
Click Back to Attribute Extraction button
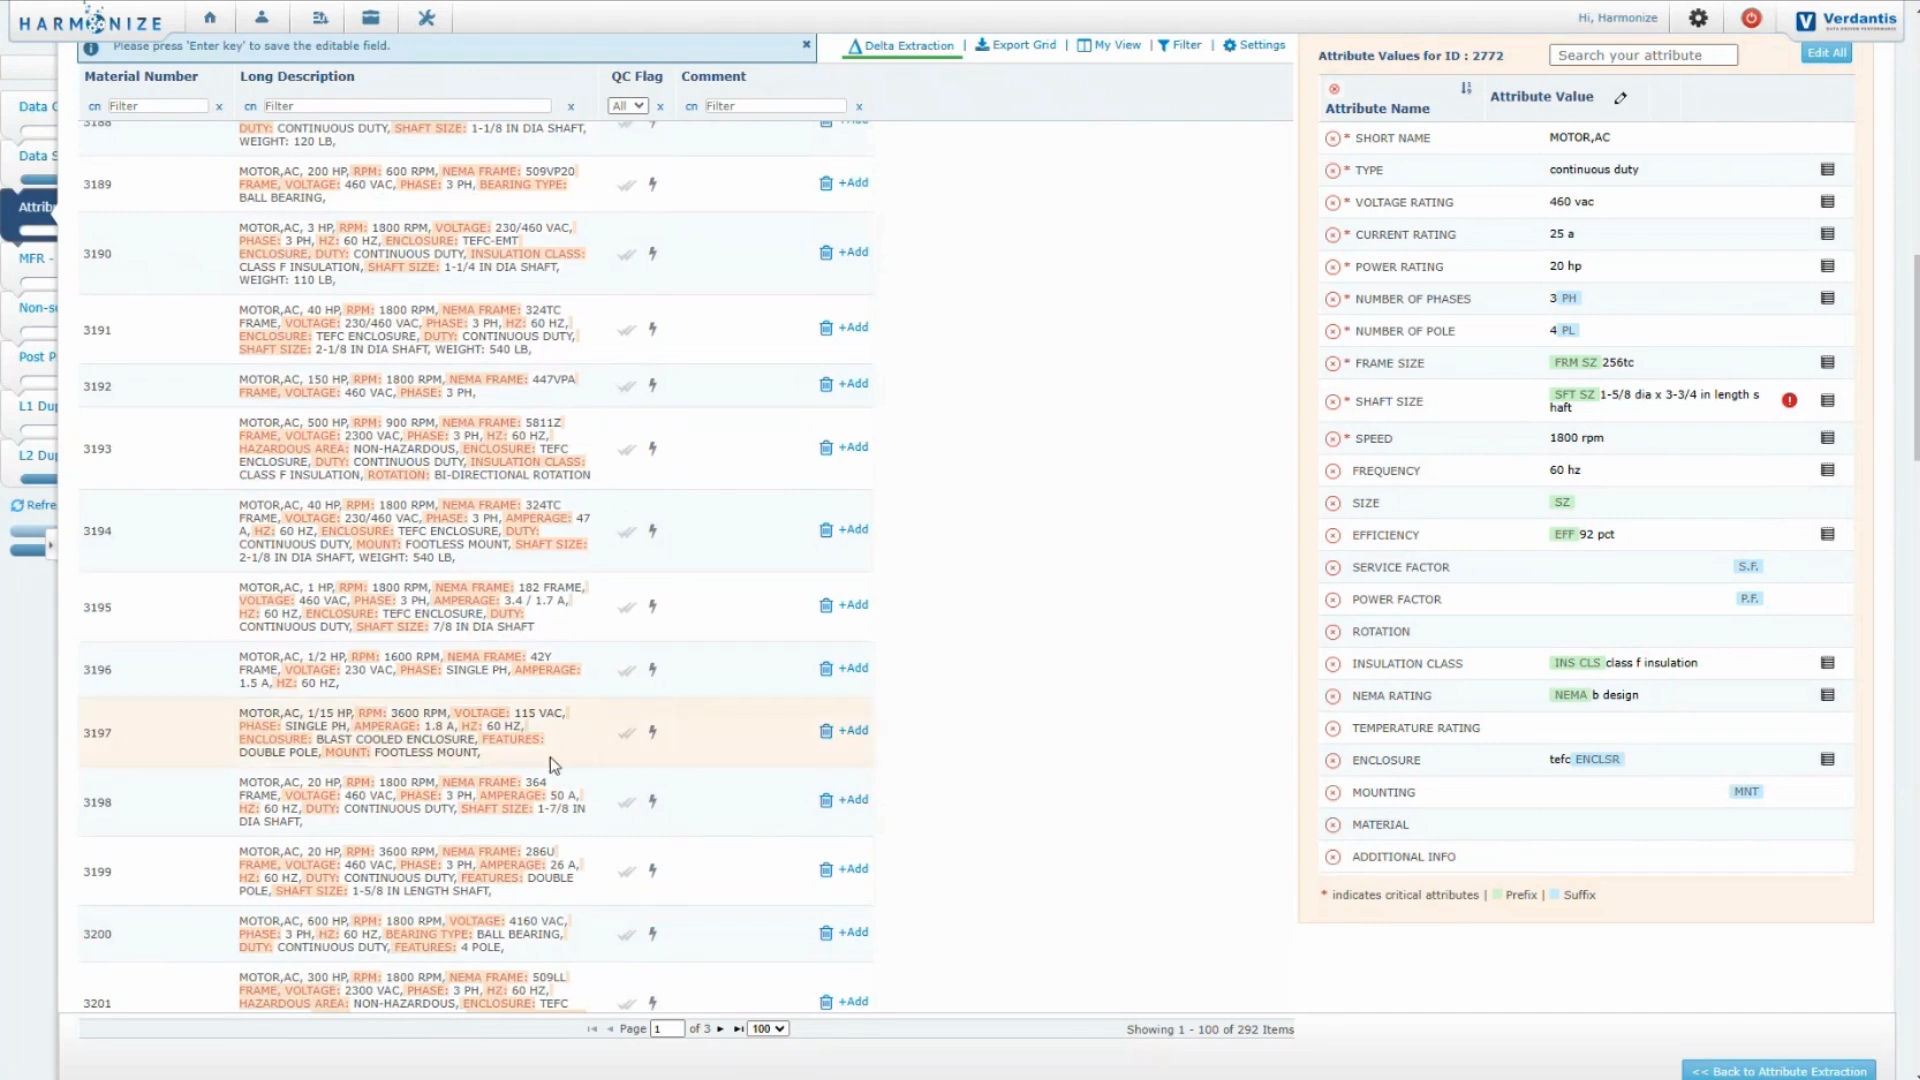1778,1070
